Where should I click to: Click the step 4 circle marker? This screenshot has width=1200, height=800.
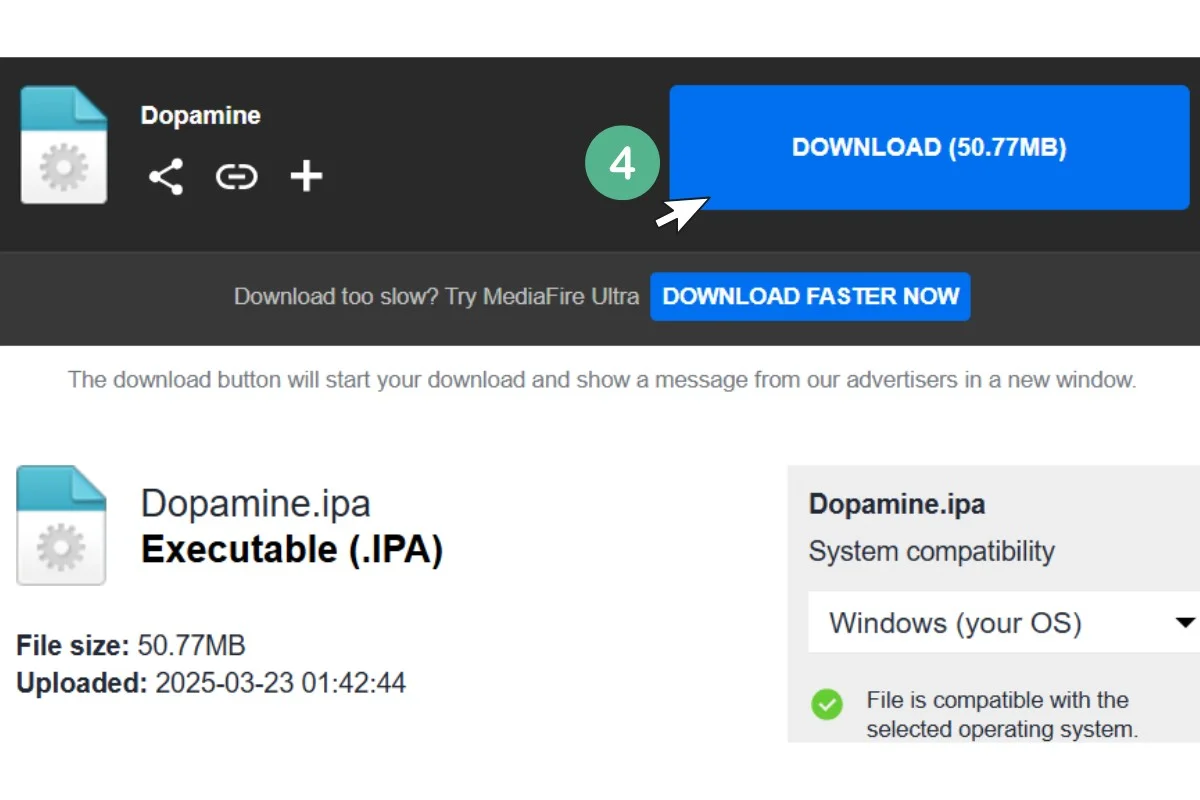pos(622,162)
